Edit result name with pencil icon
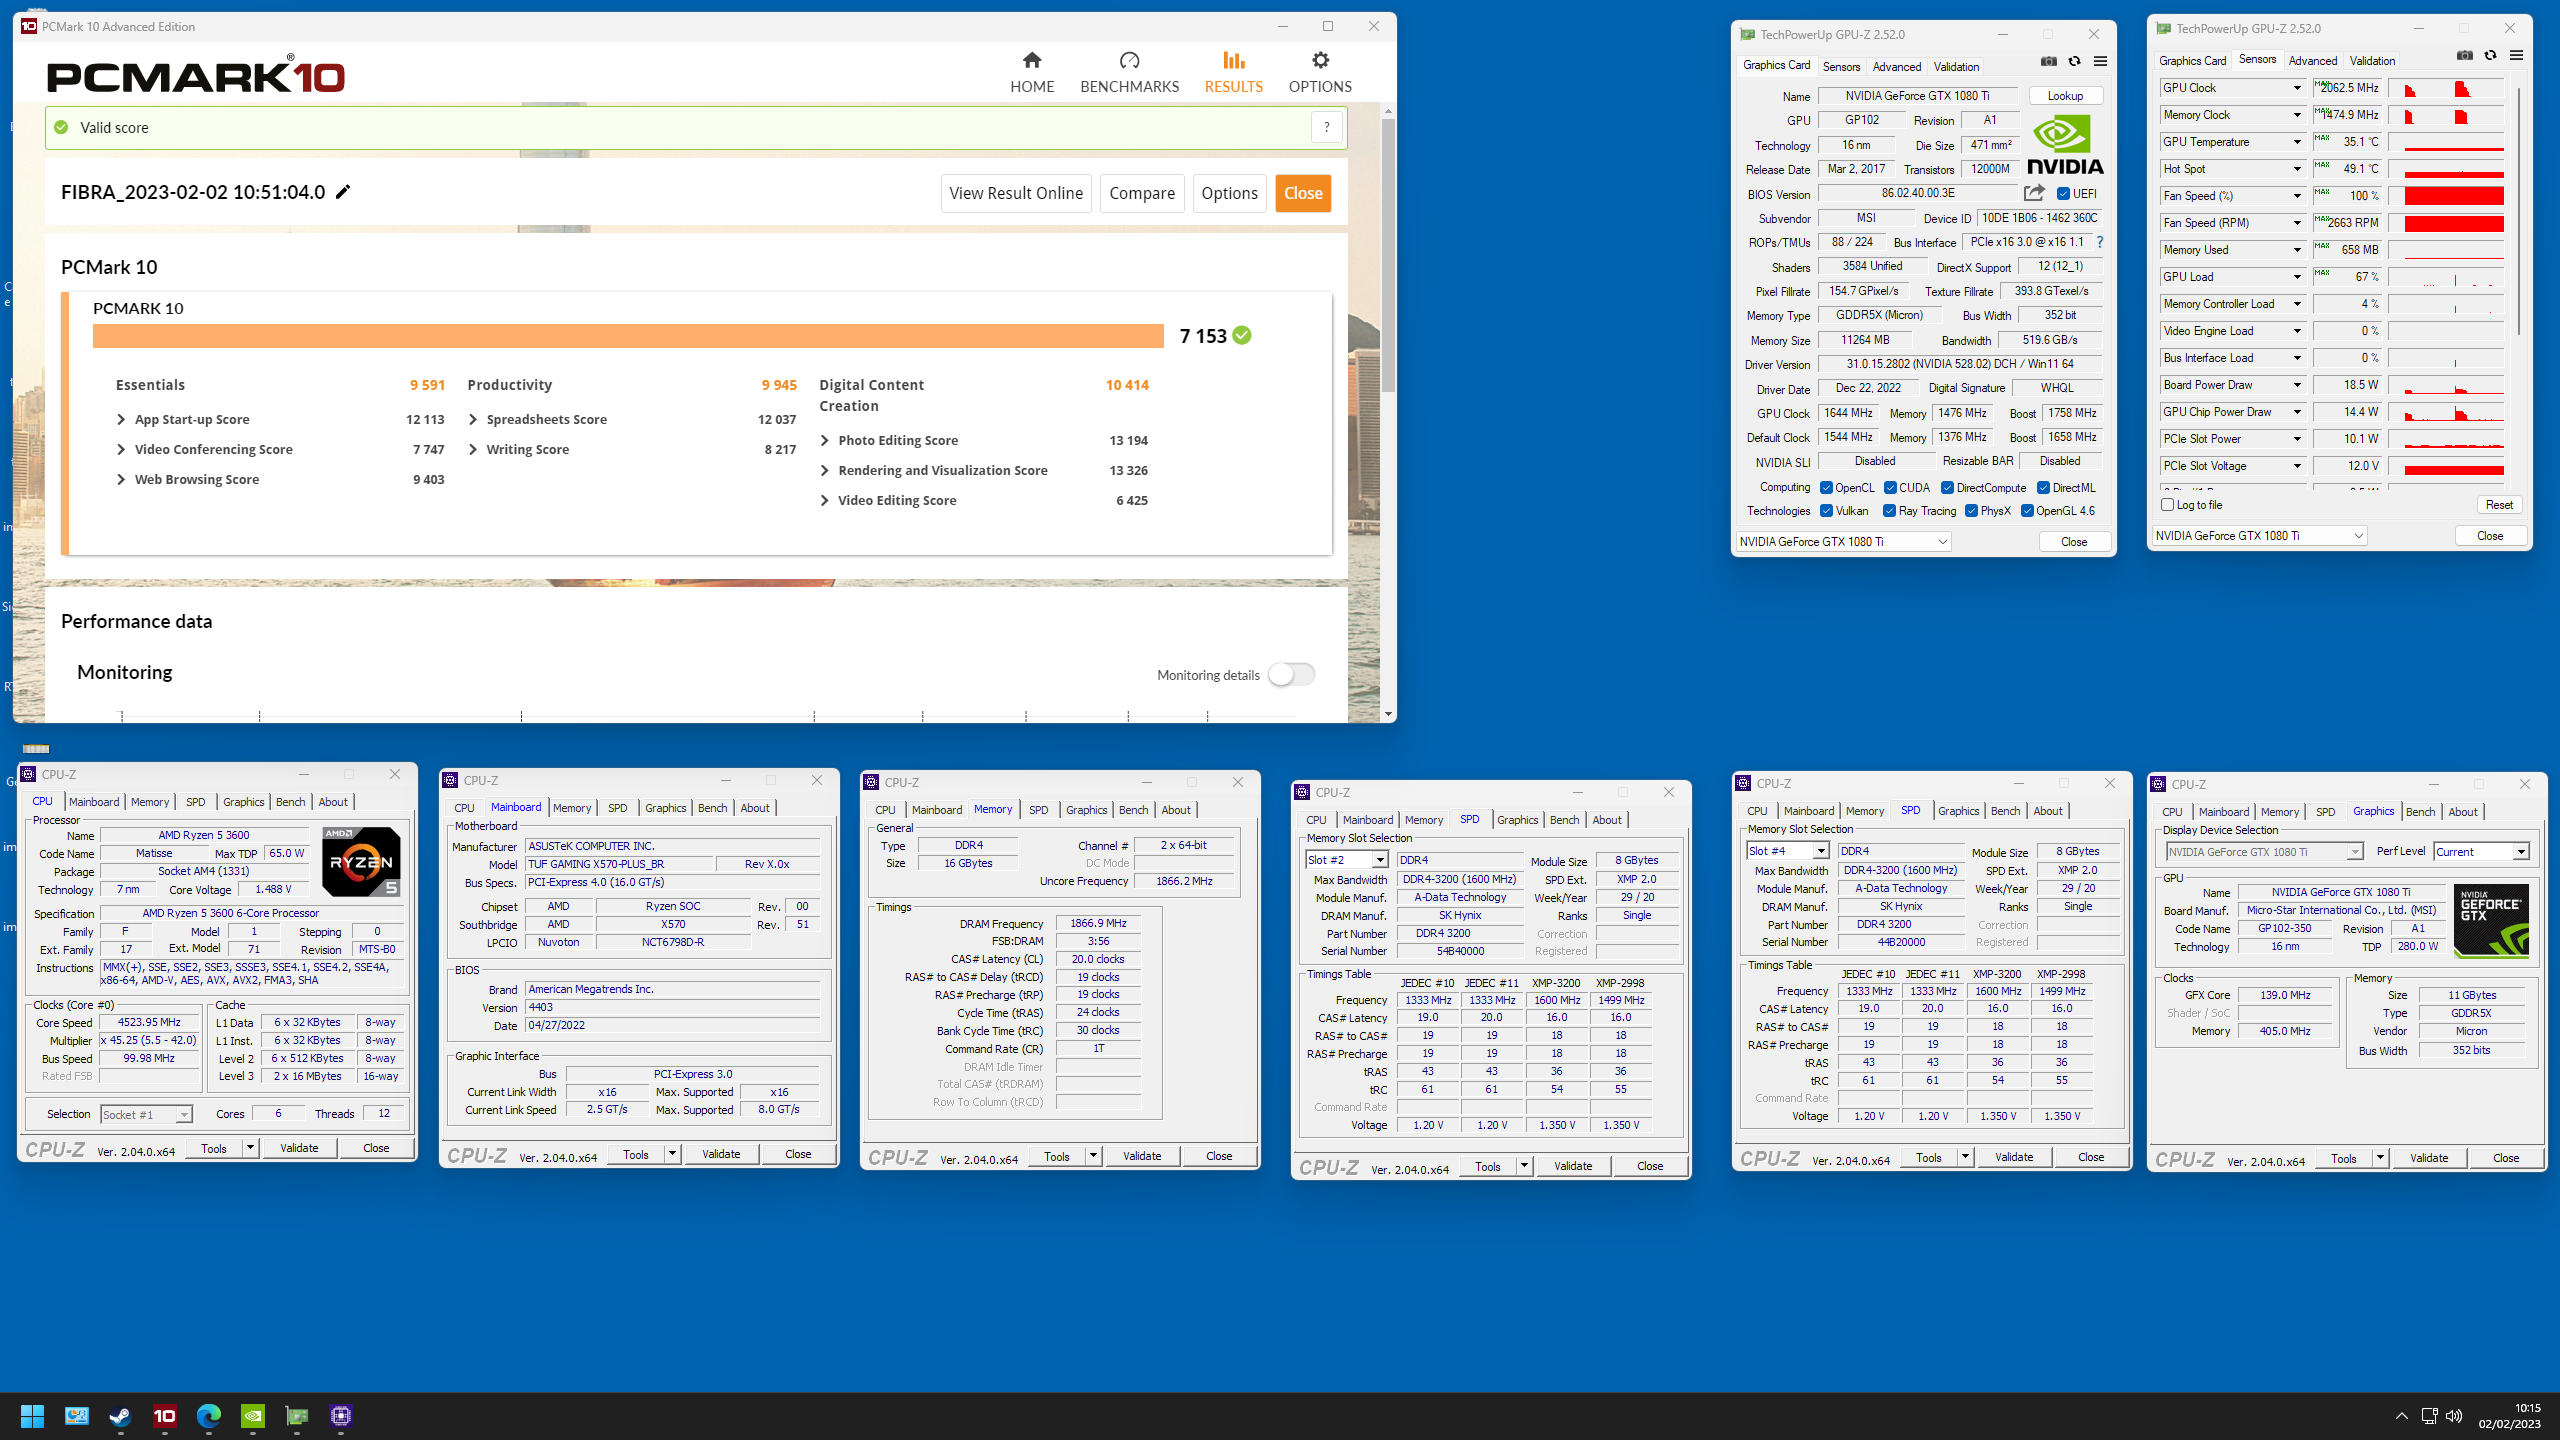2560x1440 pixels. click(x=343, y=192)
